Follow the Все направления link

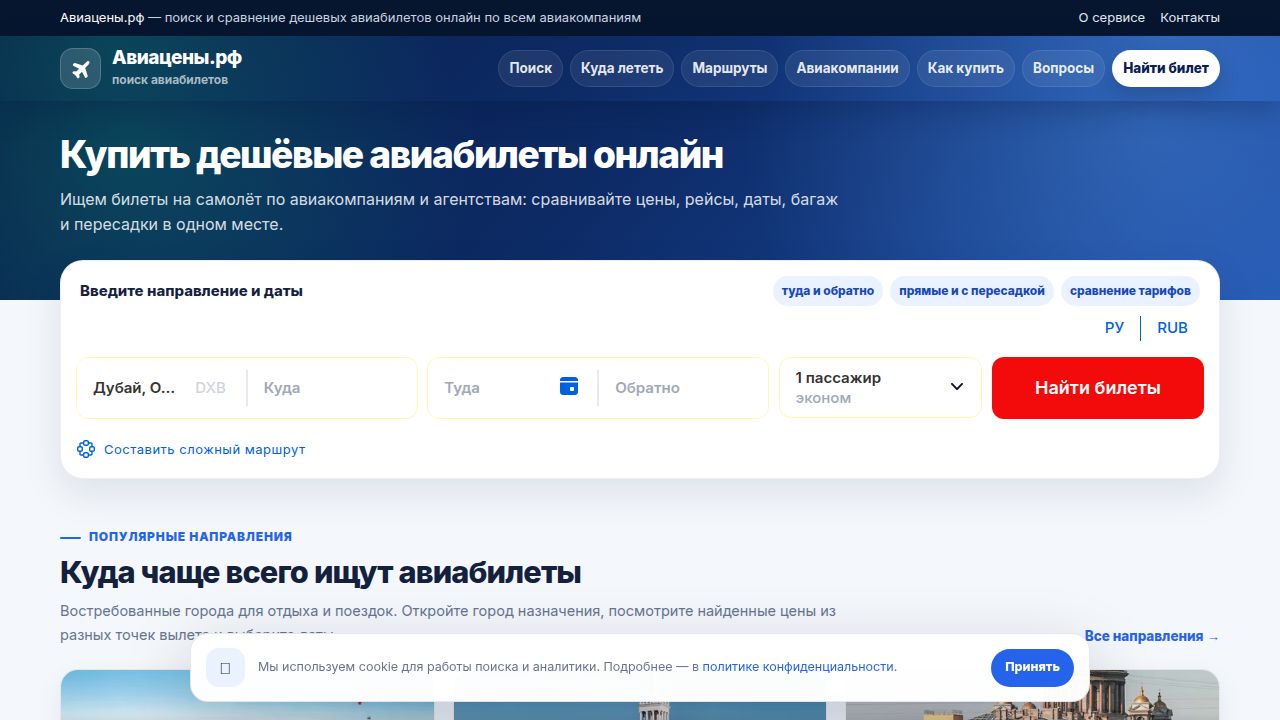point(1152,636)
